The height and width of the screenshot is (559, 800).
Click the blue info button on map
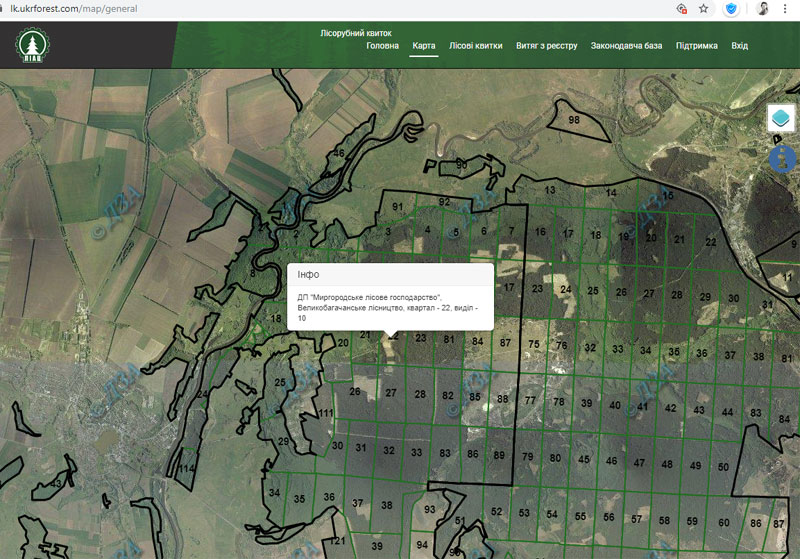click(x=782, y=158)
